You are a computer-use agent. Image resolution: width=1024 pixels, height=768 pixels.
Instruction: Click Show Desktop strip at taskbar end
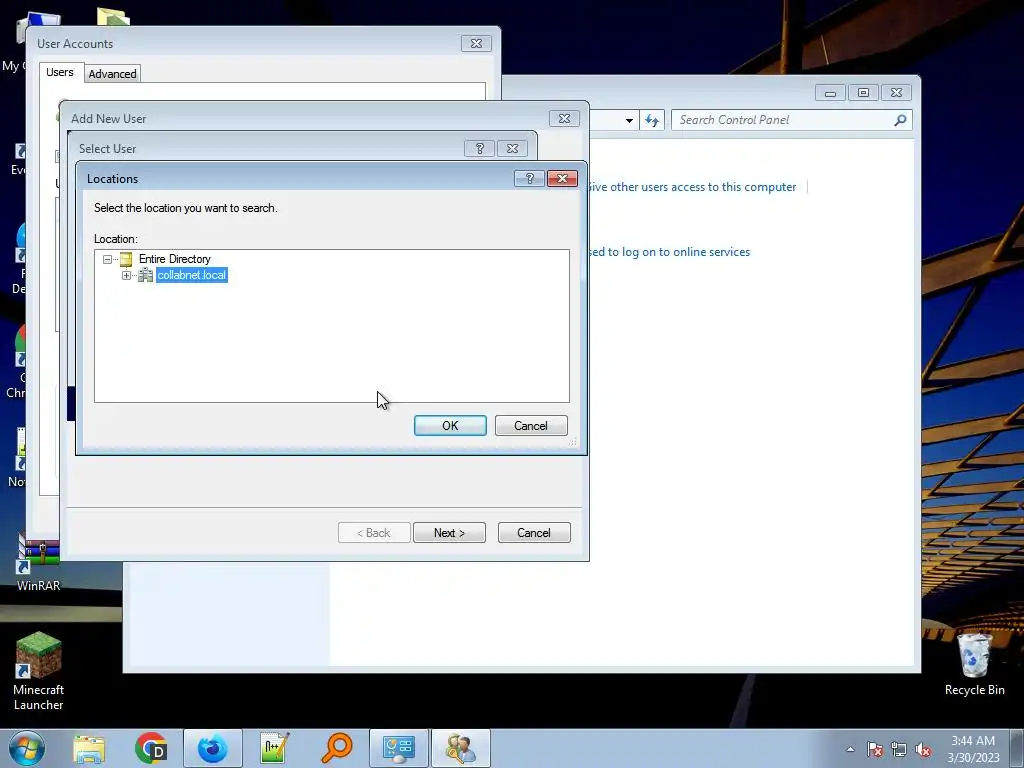(1017, 748)
